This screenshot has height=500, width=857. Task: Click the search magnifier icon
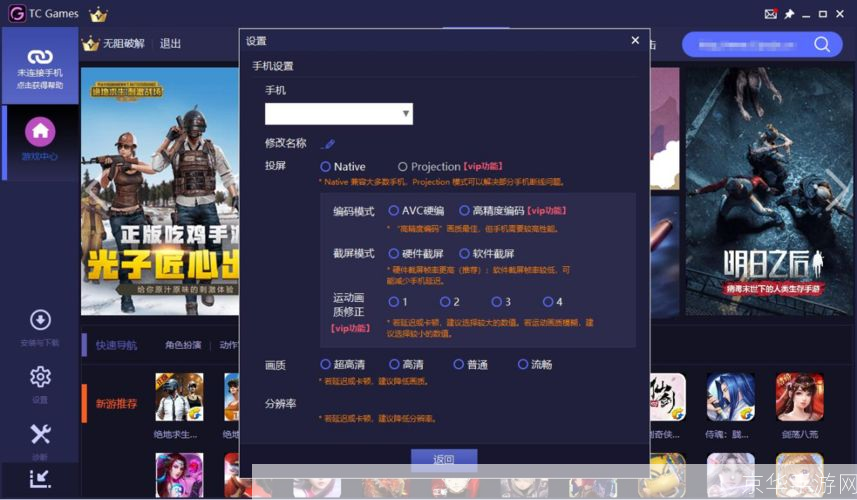pos(821,44)
